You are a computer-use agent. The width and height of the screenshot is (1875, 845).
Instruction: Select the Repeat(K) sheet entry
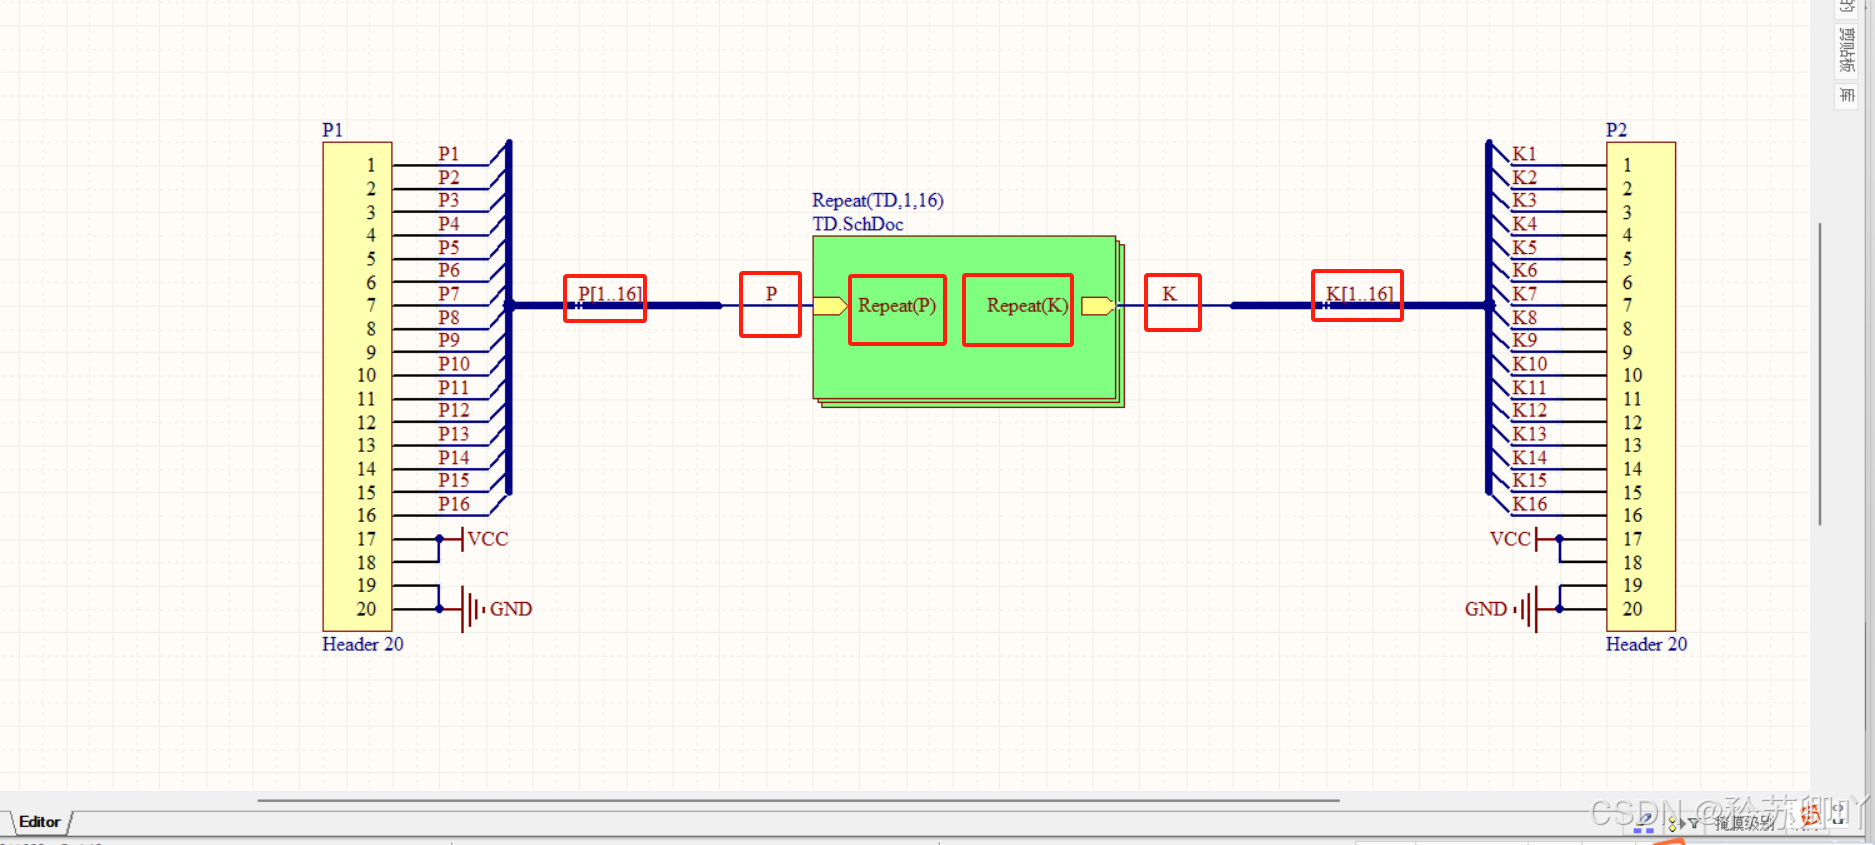click(1027, 306)
